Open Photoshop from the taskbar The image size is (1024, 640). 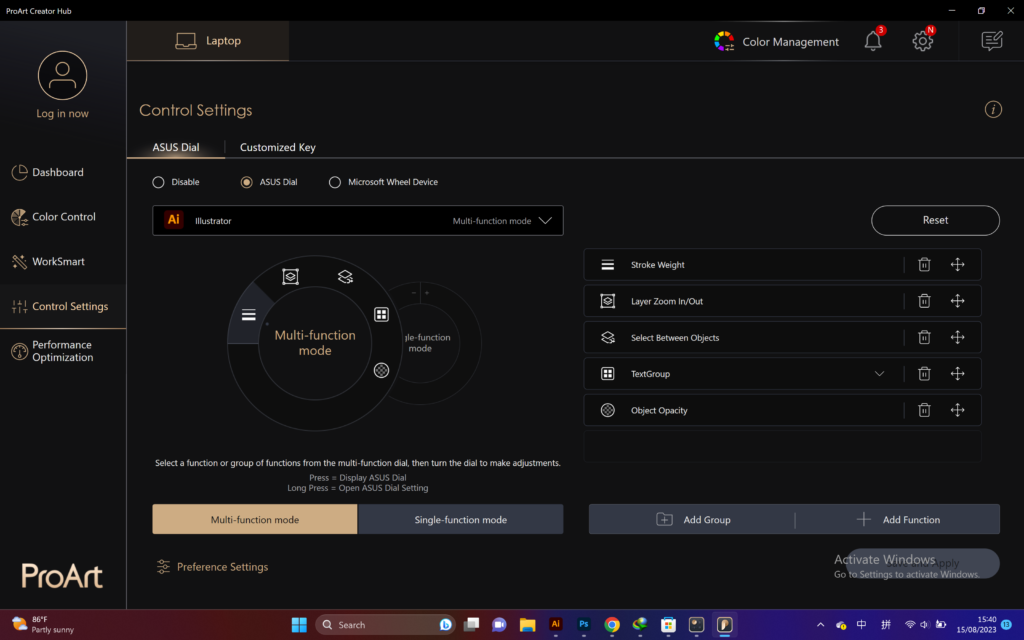[x=584, y=624]
